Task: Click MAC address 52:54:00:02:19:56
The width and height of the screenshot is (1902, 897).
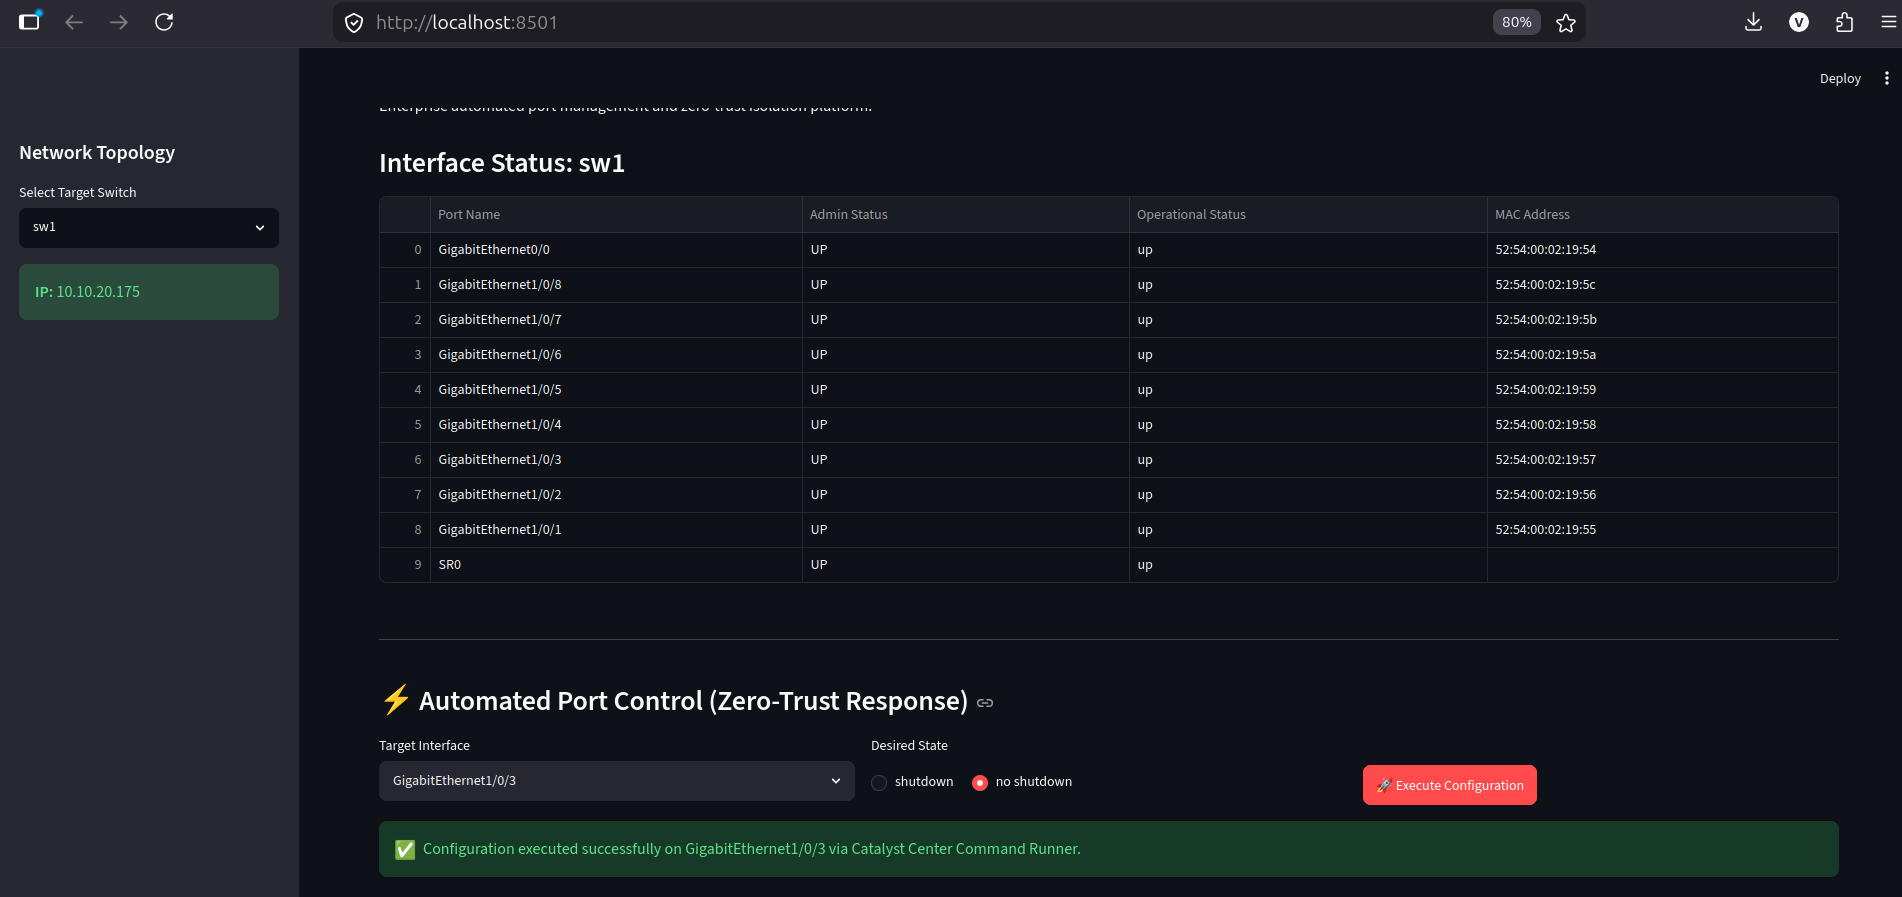Action: pyautogui.click(x=1662, y=495)
